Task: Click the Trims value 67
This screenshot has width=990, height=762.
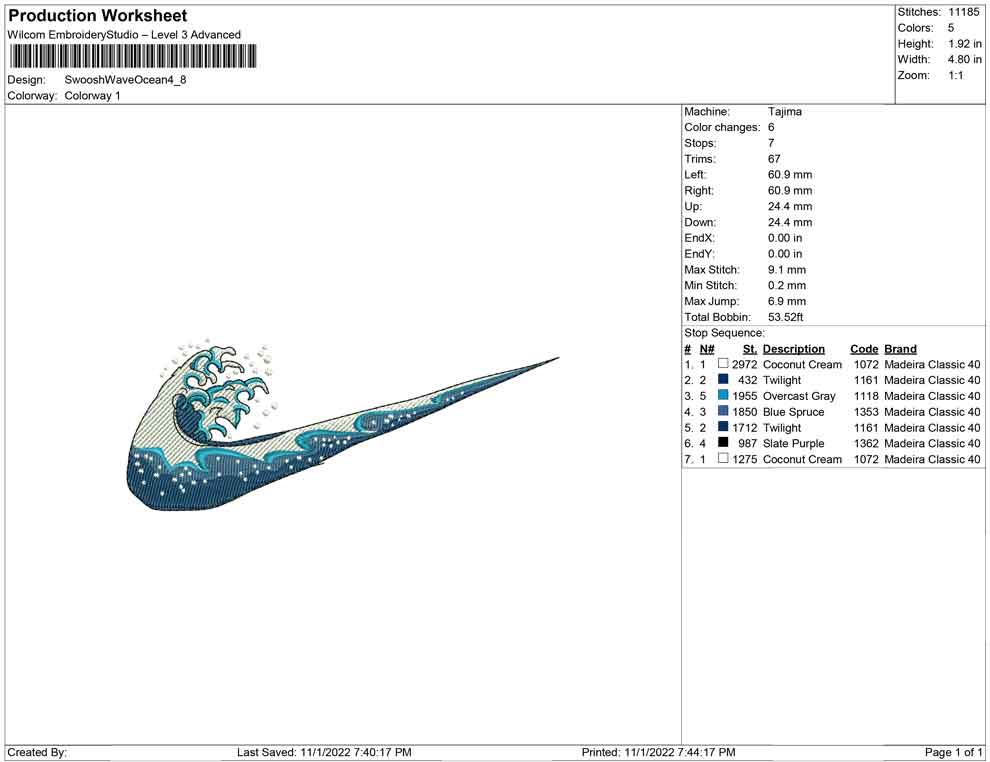Action: tap(774, 159)
